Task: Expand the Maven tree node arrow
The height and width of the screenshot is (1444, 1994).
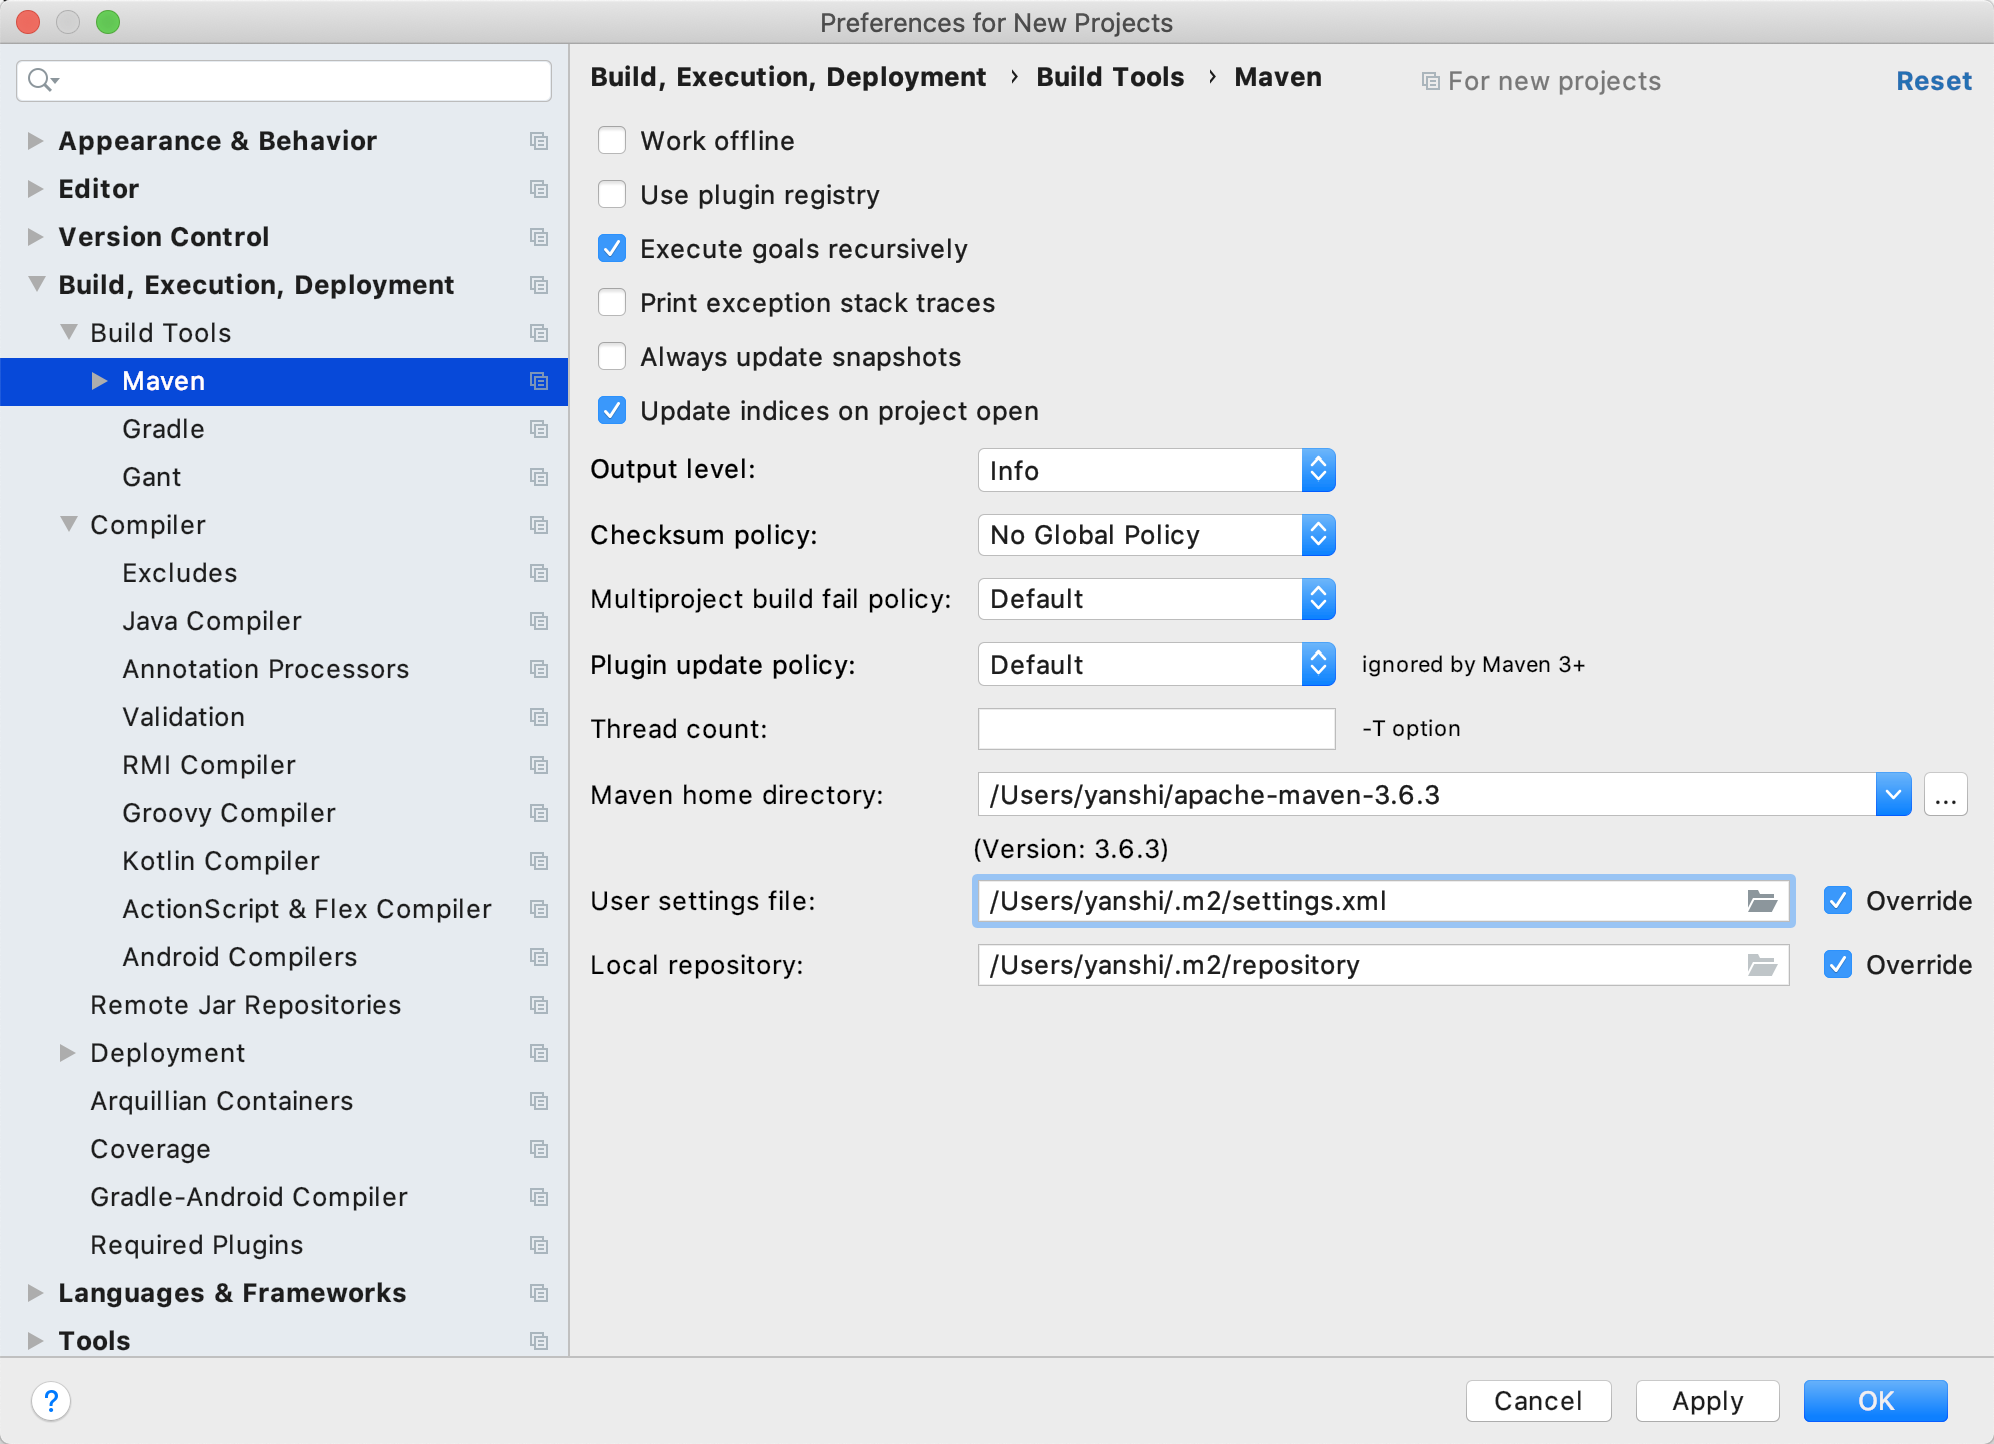Action: click(x=99, y=381)
